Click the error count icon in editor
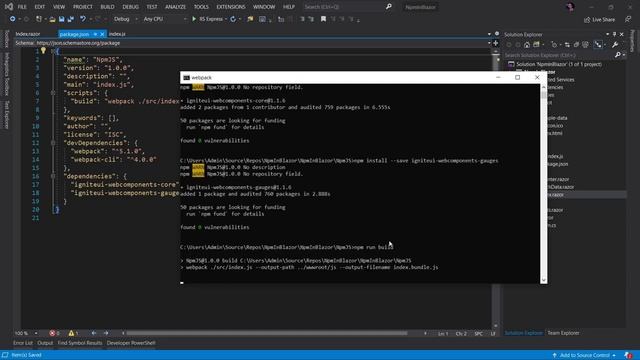This screenshot has height=360, width=640. click(x=52, y=333)
